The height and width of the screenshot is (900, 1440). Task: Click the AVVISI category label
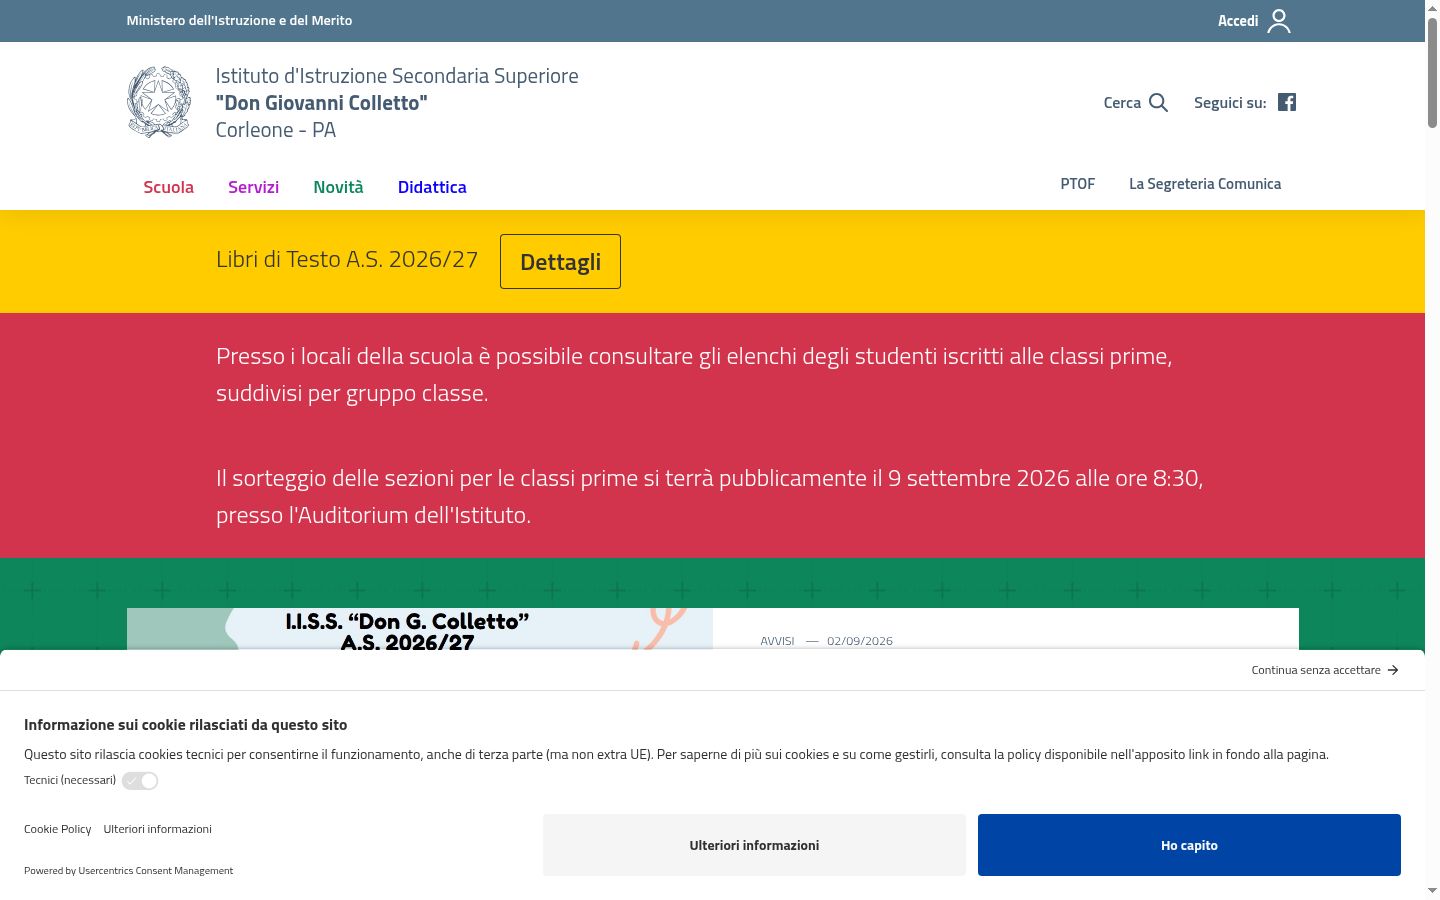point(777,641)
